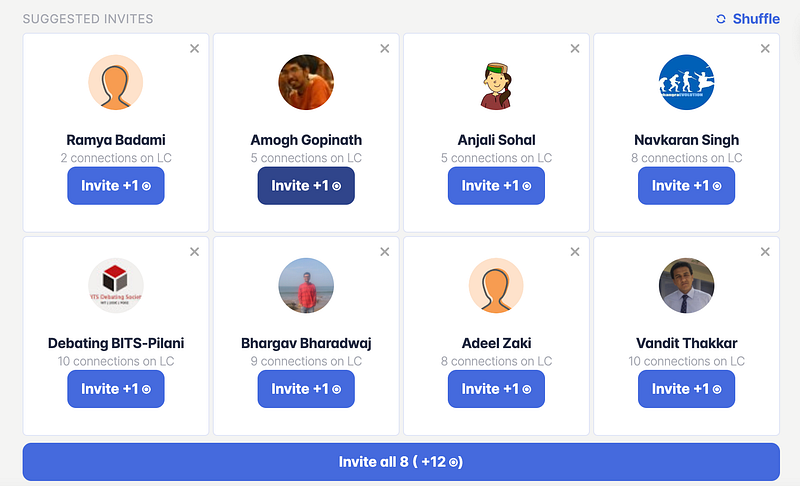Dismiss the Amogh Gopinath suggestion
The width and height of the screenshot is (800, 486).
[x=385, y=48]
